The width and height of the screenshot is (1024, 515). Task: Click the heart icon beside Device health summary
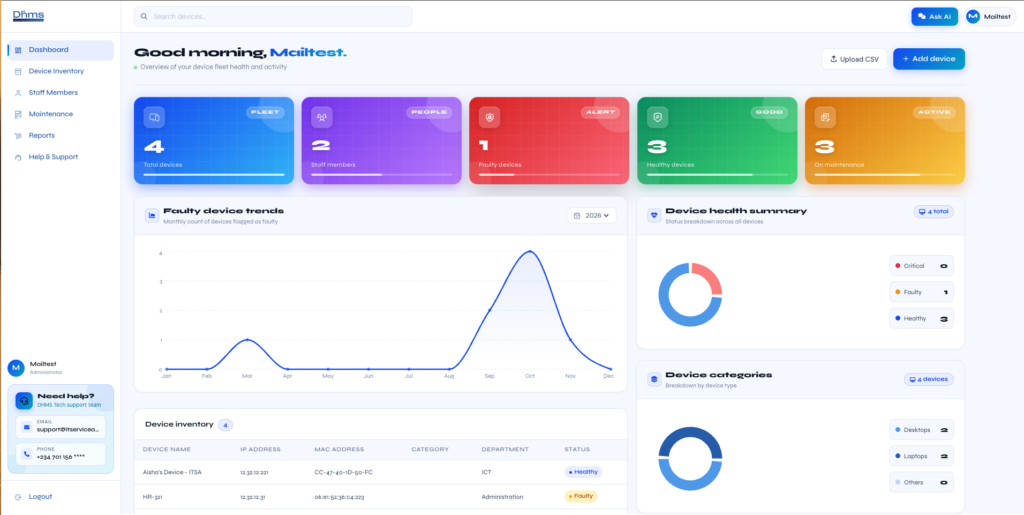pos(654,215)
